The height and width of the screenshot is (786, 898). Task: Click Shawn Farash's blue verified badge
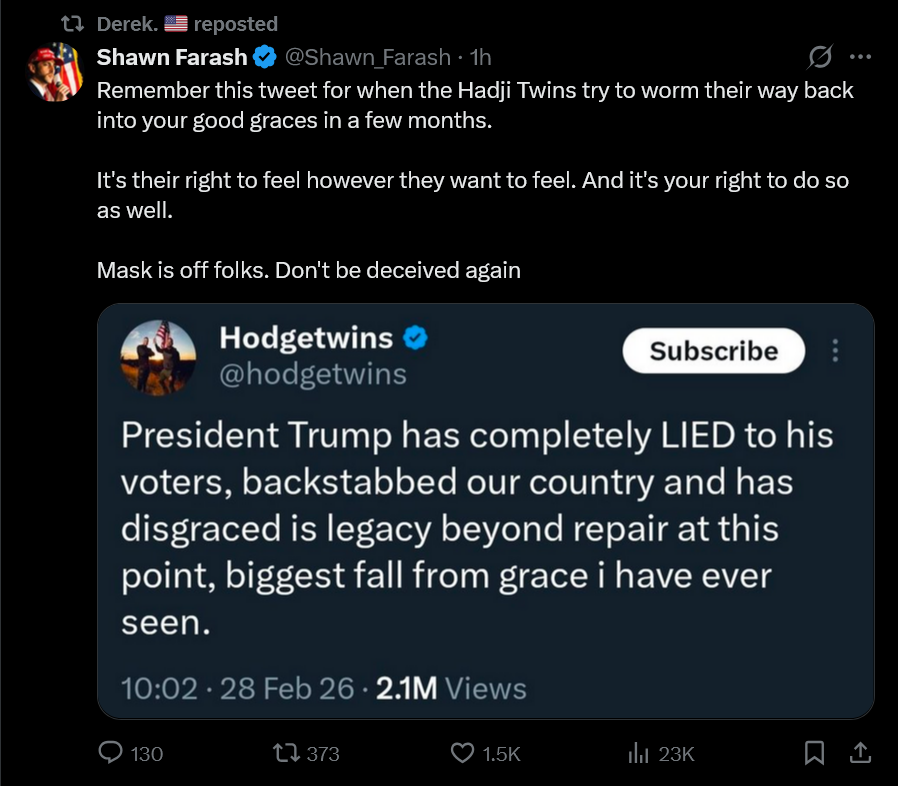[265, 57]
